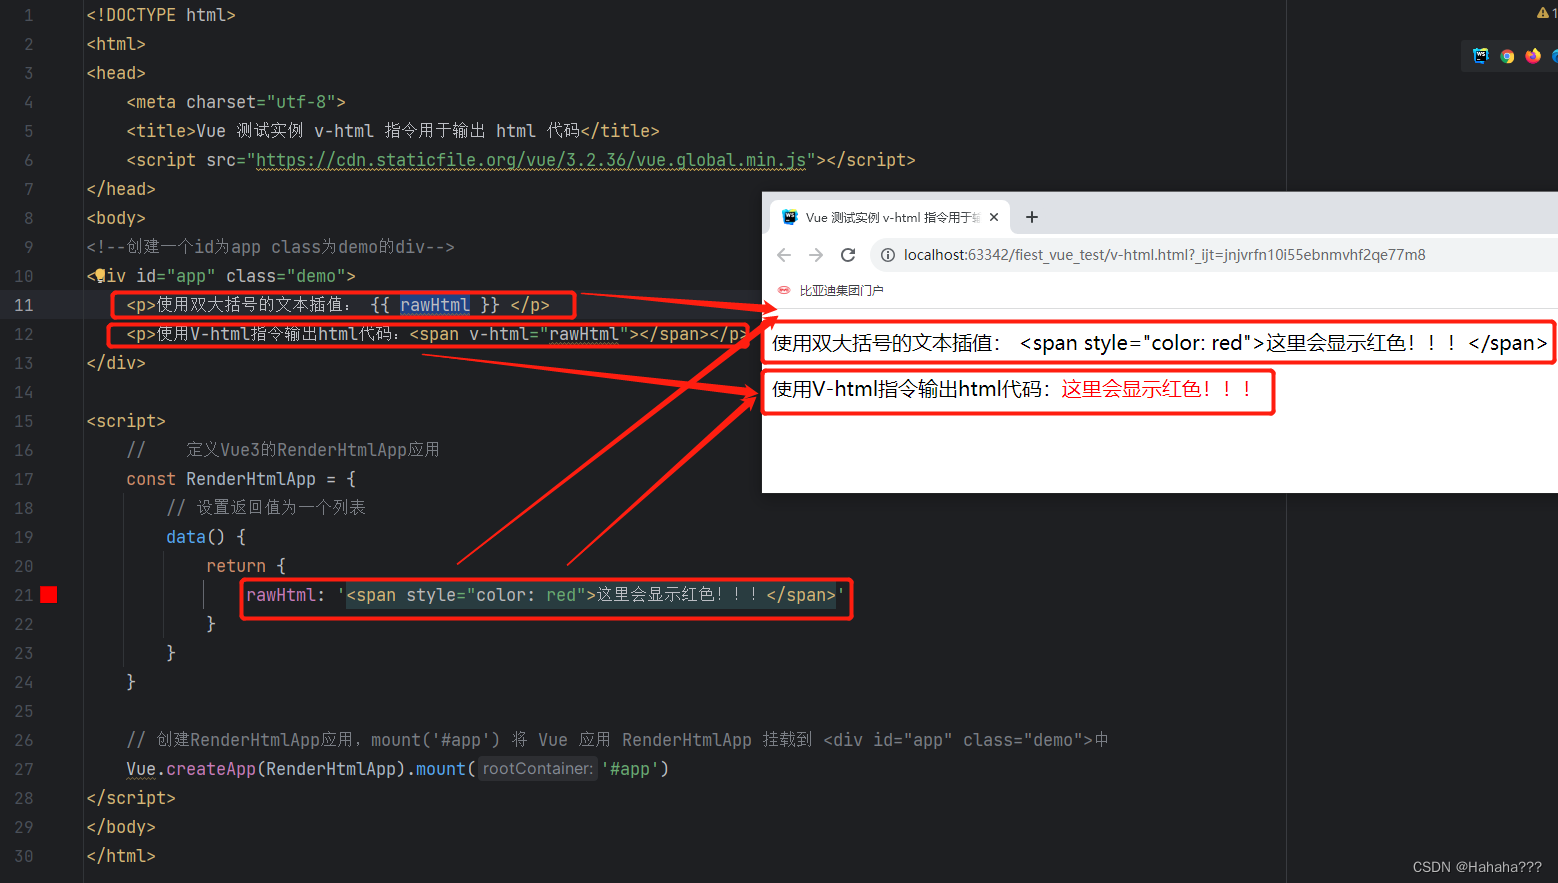
Task: Click line number 27 in gutter
Action: [24, 769]
